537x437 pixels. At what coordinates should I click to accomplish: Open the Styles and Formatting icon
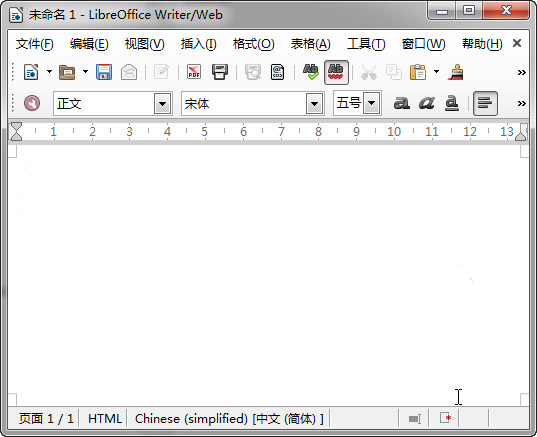32,103
